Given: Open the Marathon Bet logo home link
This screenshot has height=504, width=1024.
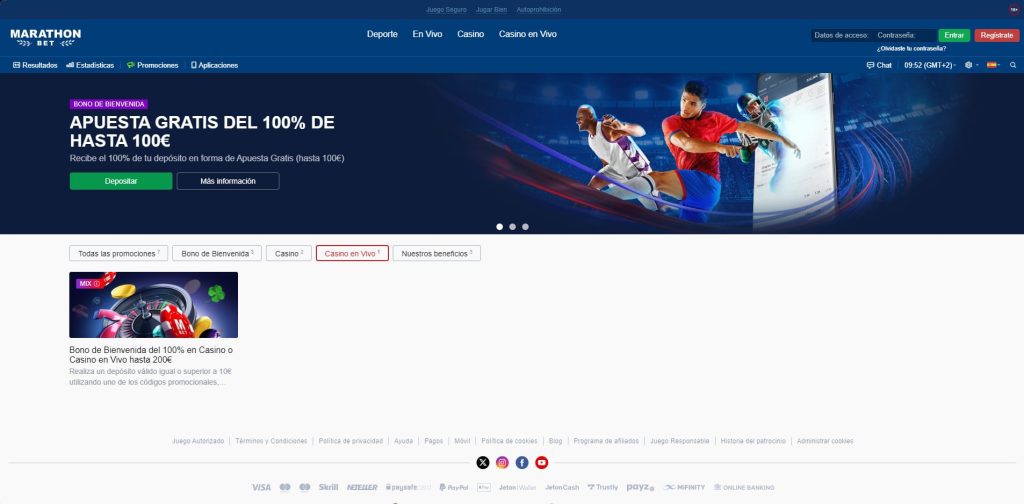Looking at the screenshot, I should coord(46,37).
